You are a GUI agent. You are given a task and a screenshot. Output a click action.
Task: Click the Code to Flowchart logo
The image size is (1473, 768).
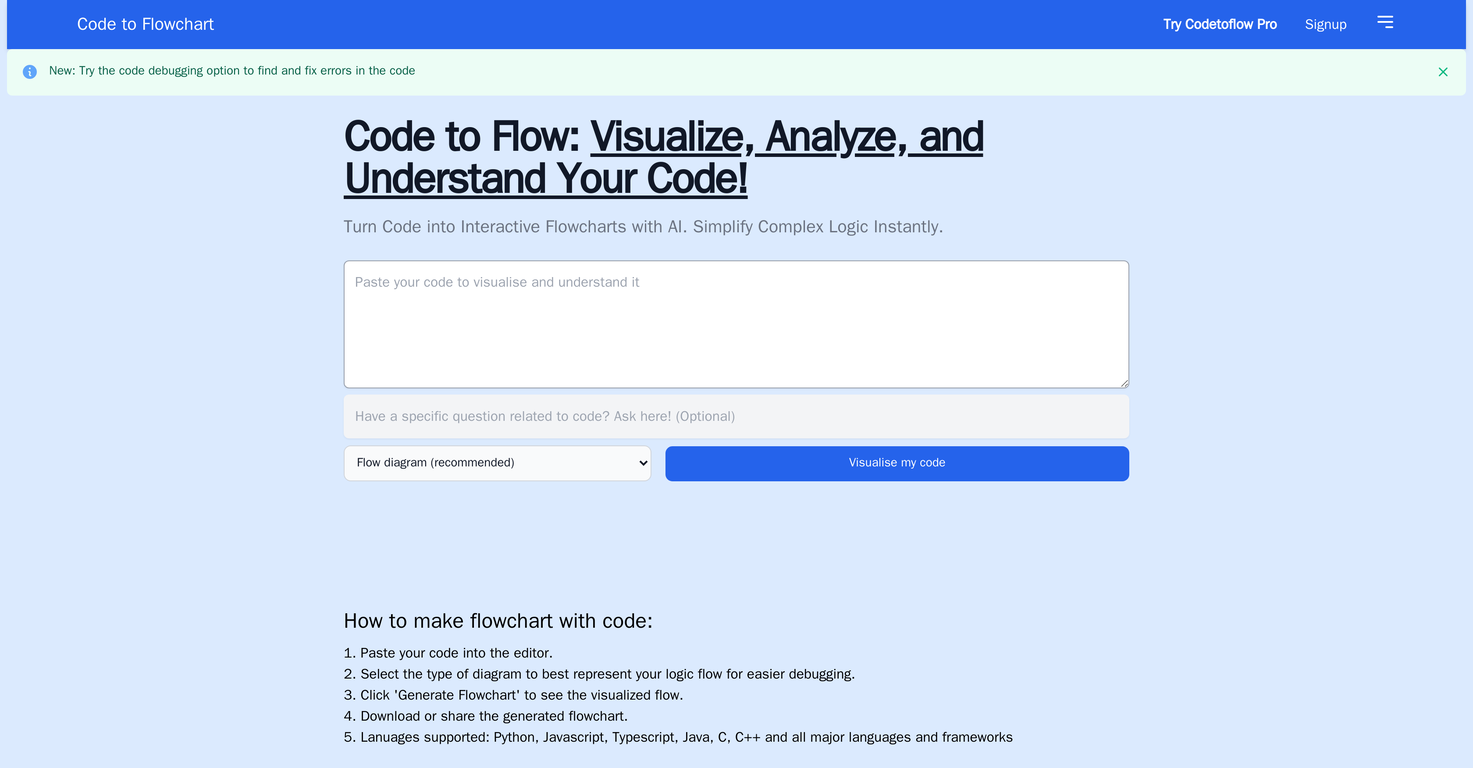(144, 24)
